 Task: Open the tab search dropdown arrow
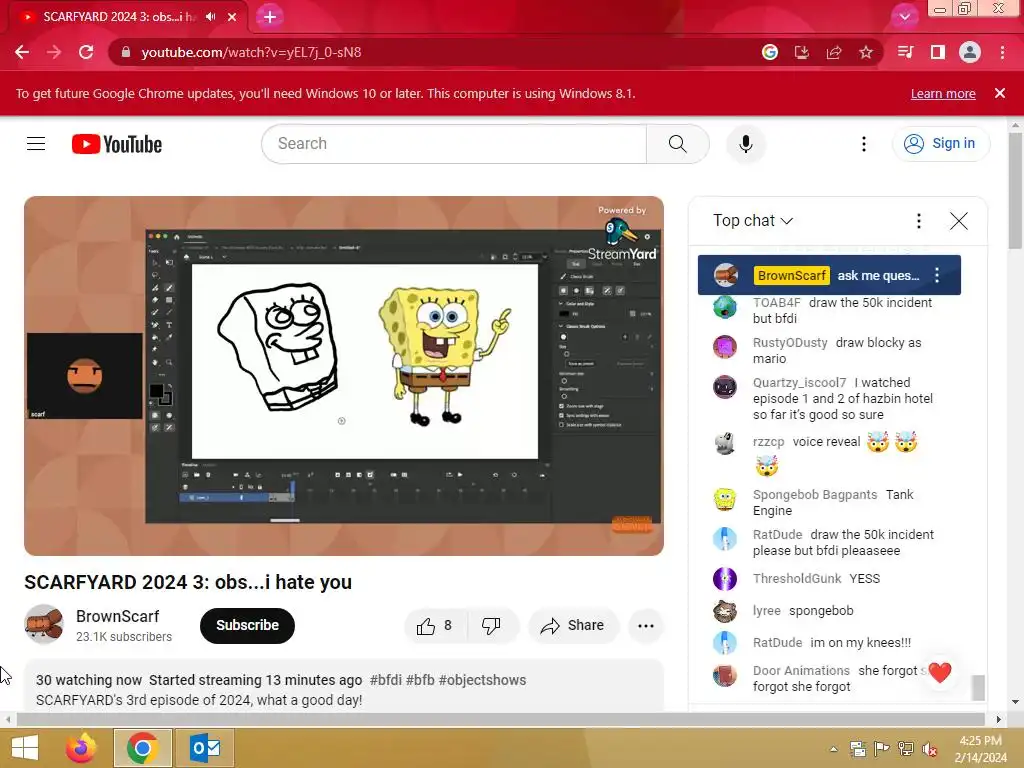tap(904, 17)
